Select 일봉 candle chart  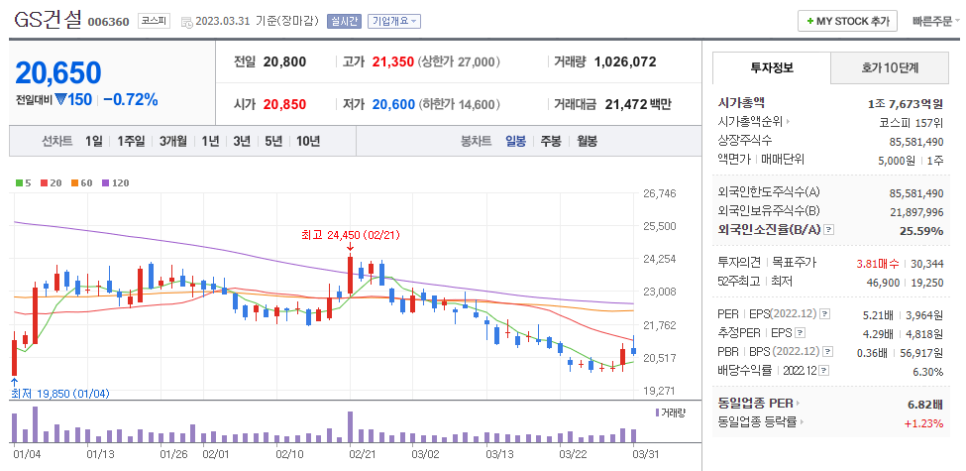click(x=515, y=141)
